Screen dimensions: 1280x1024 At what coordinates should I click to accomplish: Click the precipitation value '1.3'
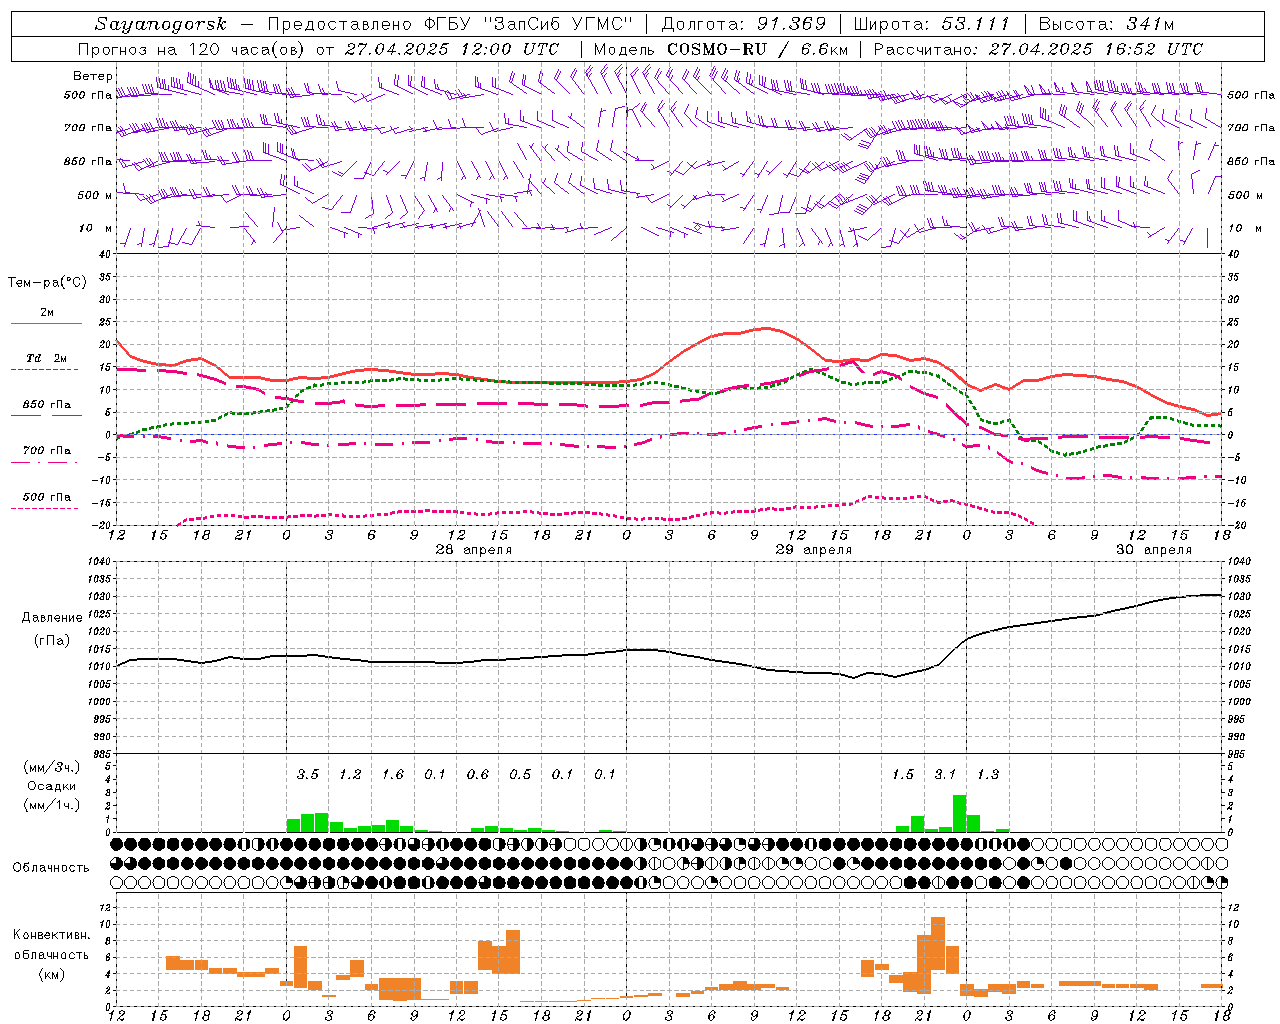tap(988, 774)
